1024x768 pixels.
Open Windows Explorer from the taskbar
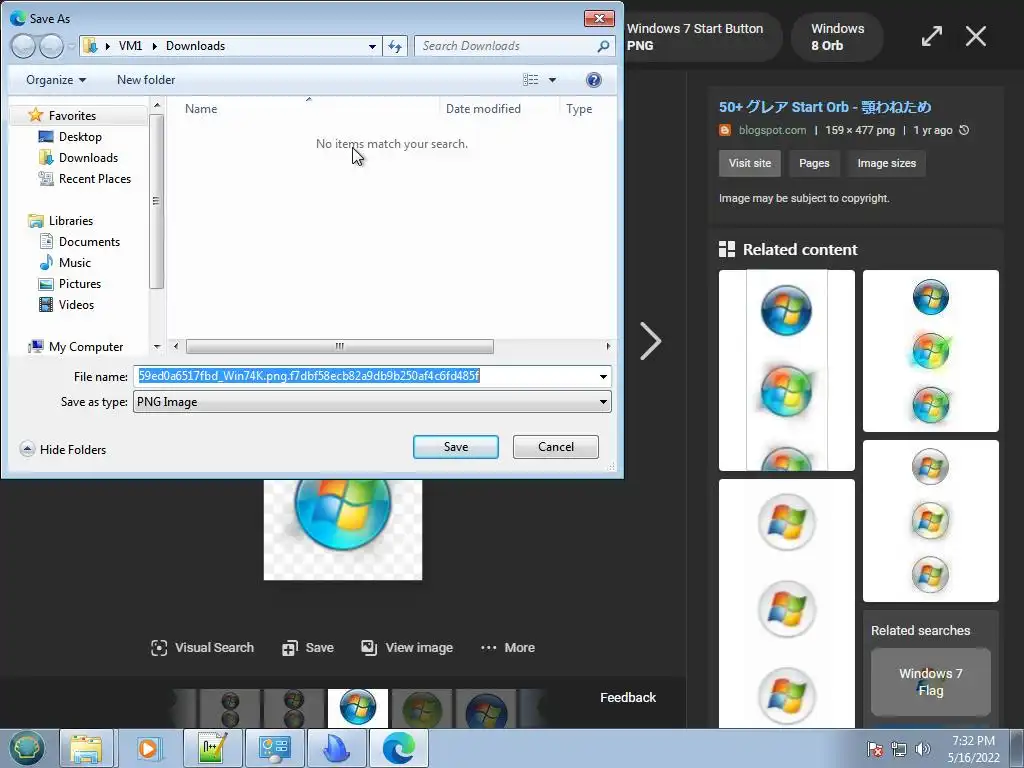point(87,748)
